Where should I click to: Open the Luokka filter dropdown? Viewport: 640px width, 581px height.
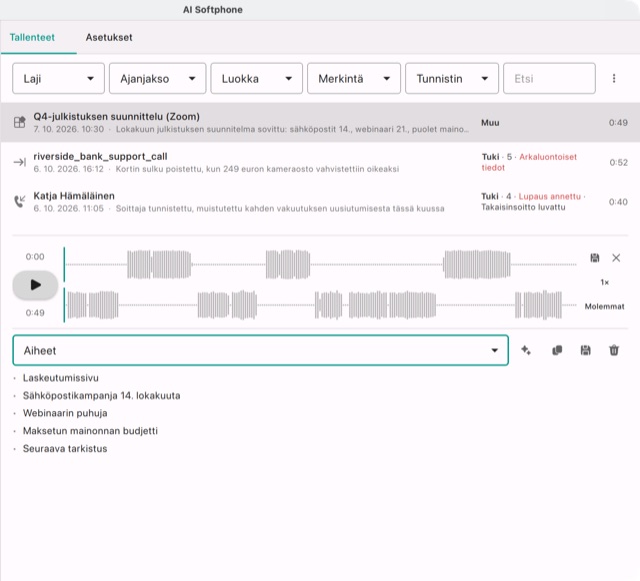coord(257,78)
